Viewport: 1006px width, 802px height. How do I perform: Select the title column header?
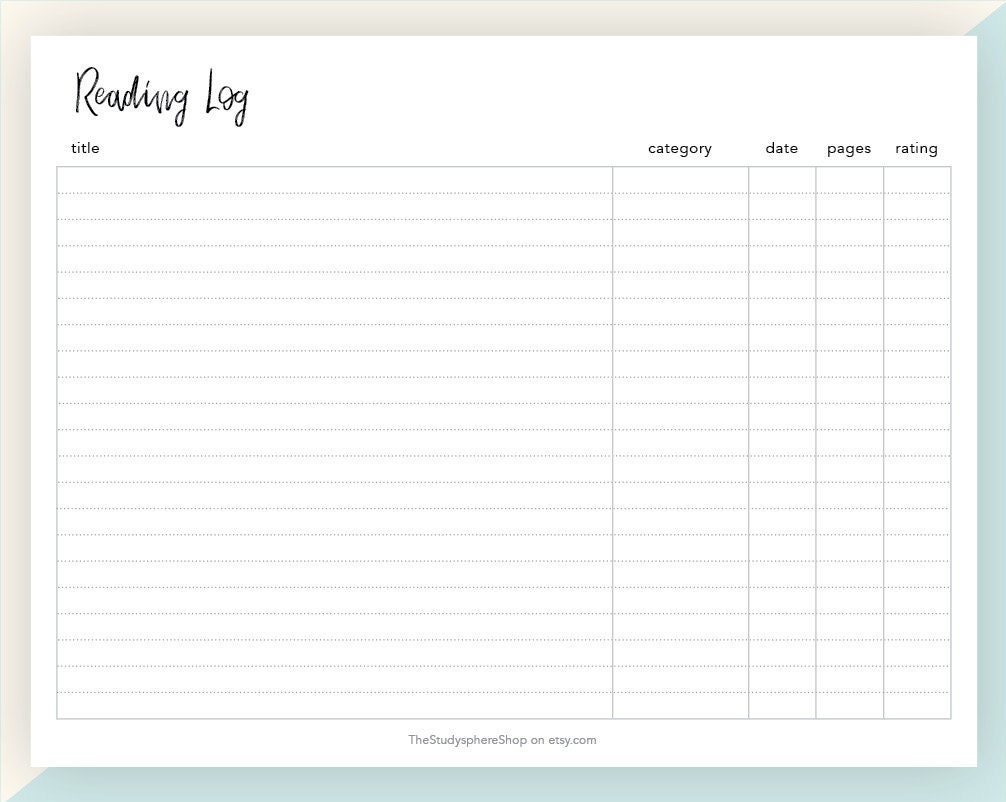(85, 148)
